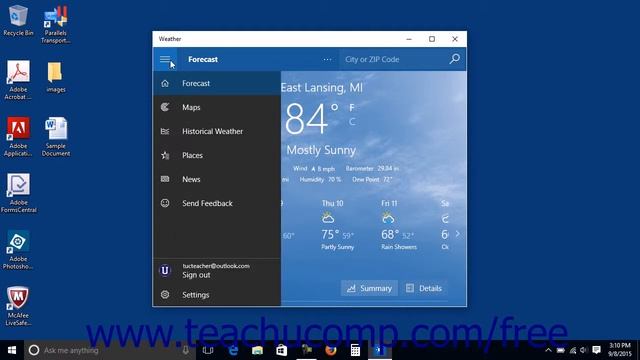This screenshot has height=360, width=640.
Task: Click the Summary view button
Action: click(x=369, y=288)
